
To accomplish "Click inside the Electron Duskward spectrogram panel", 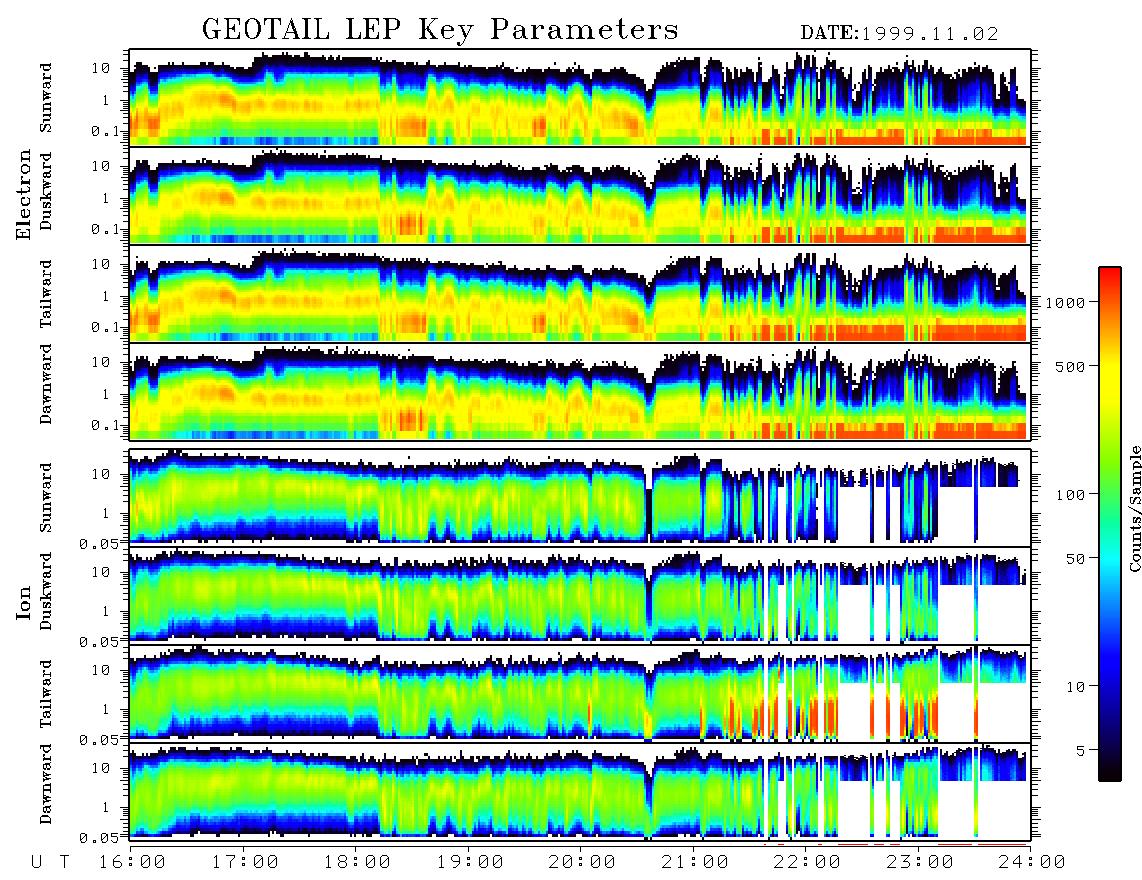I will point(580,195).
